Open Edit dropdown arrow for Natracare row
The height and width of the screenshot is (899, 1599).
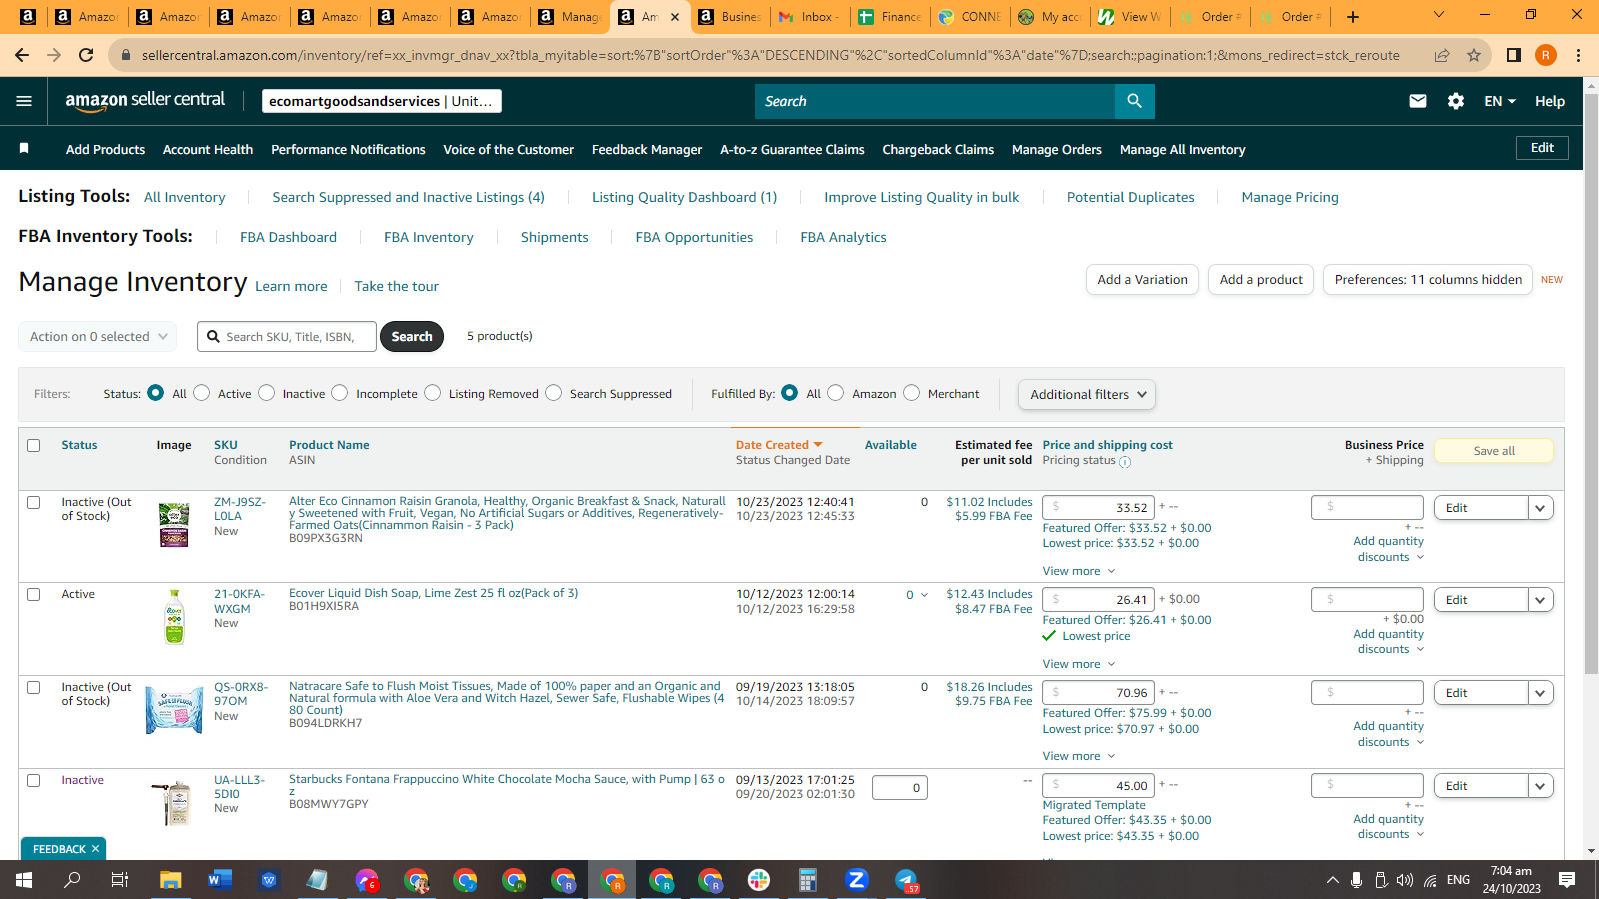1541,693
